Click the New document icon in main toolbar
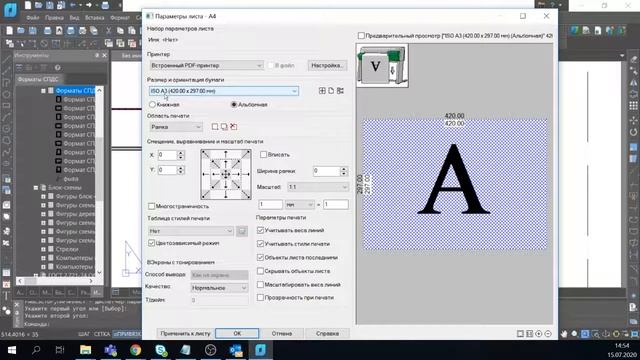Viewport: 640px width, 360px height. tap(9, 31)
